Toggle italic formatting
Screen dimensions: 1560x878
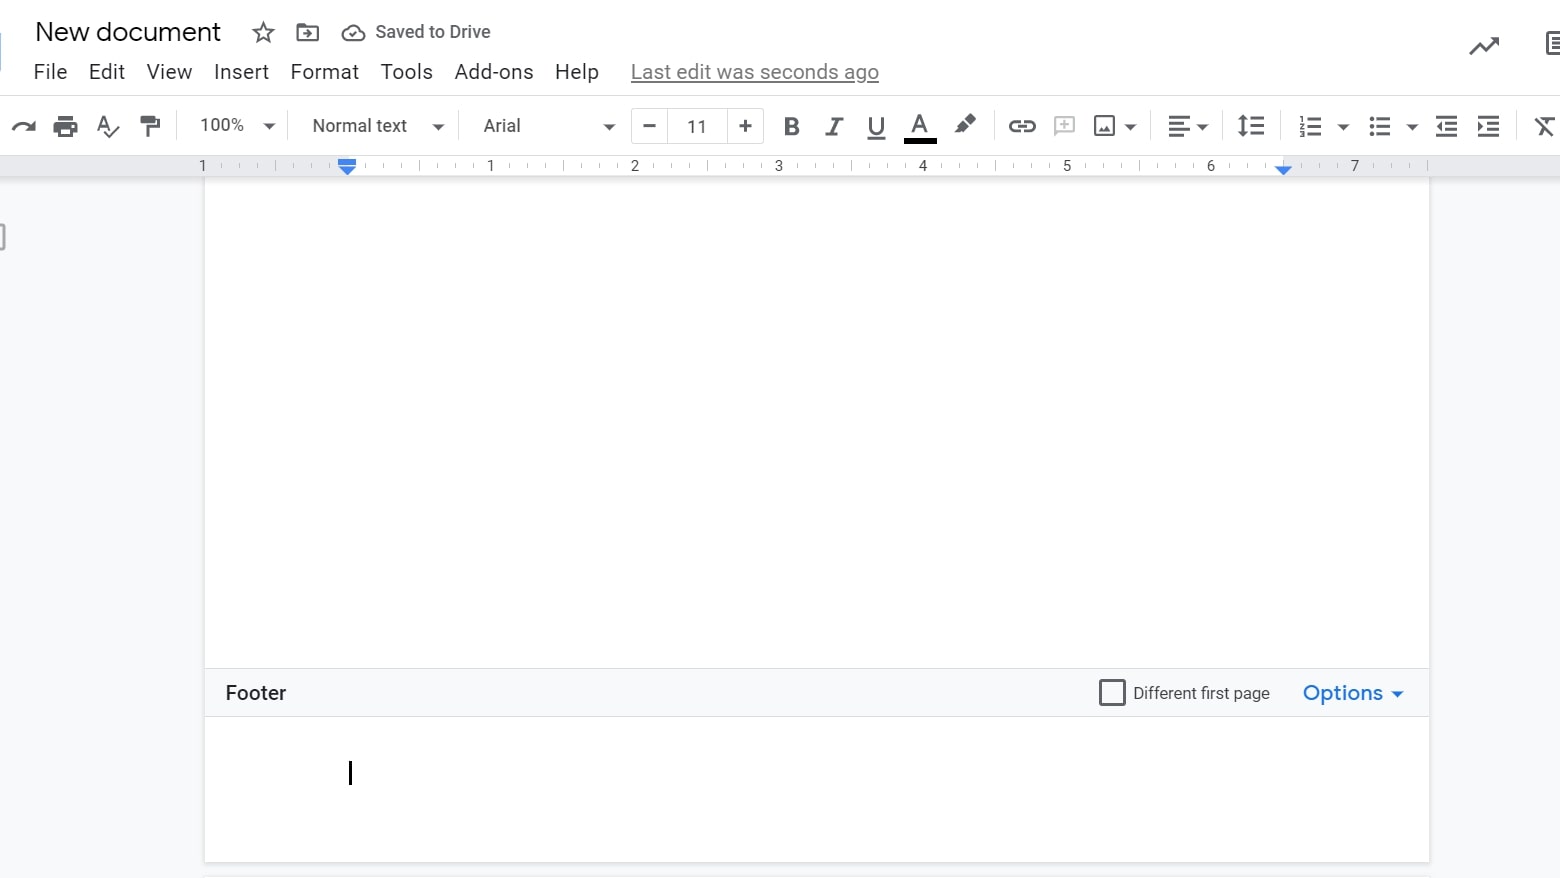pos(834,126)
